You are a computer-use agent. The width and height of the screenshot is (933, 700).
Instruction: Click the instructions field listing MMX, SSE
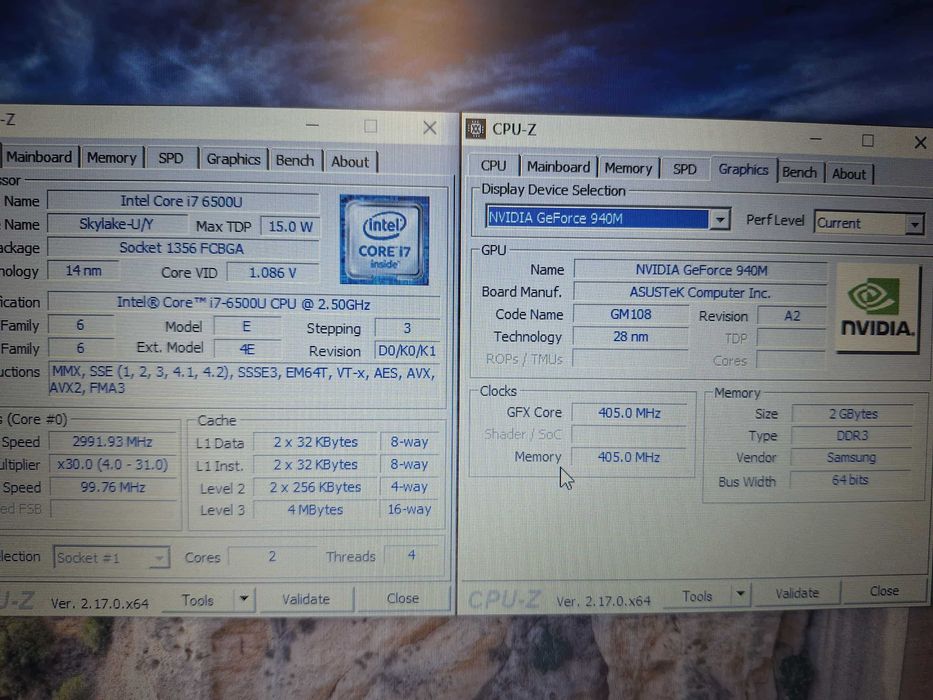point(244,380)
